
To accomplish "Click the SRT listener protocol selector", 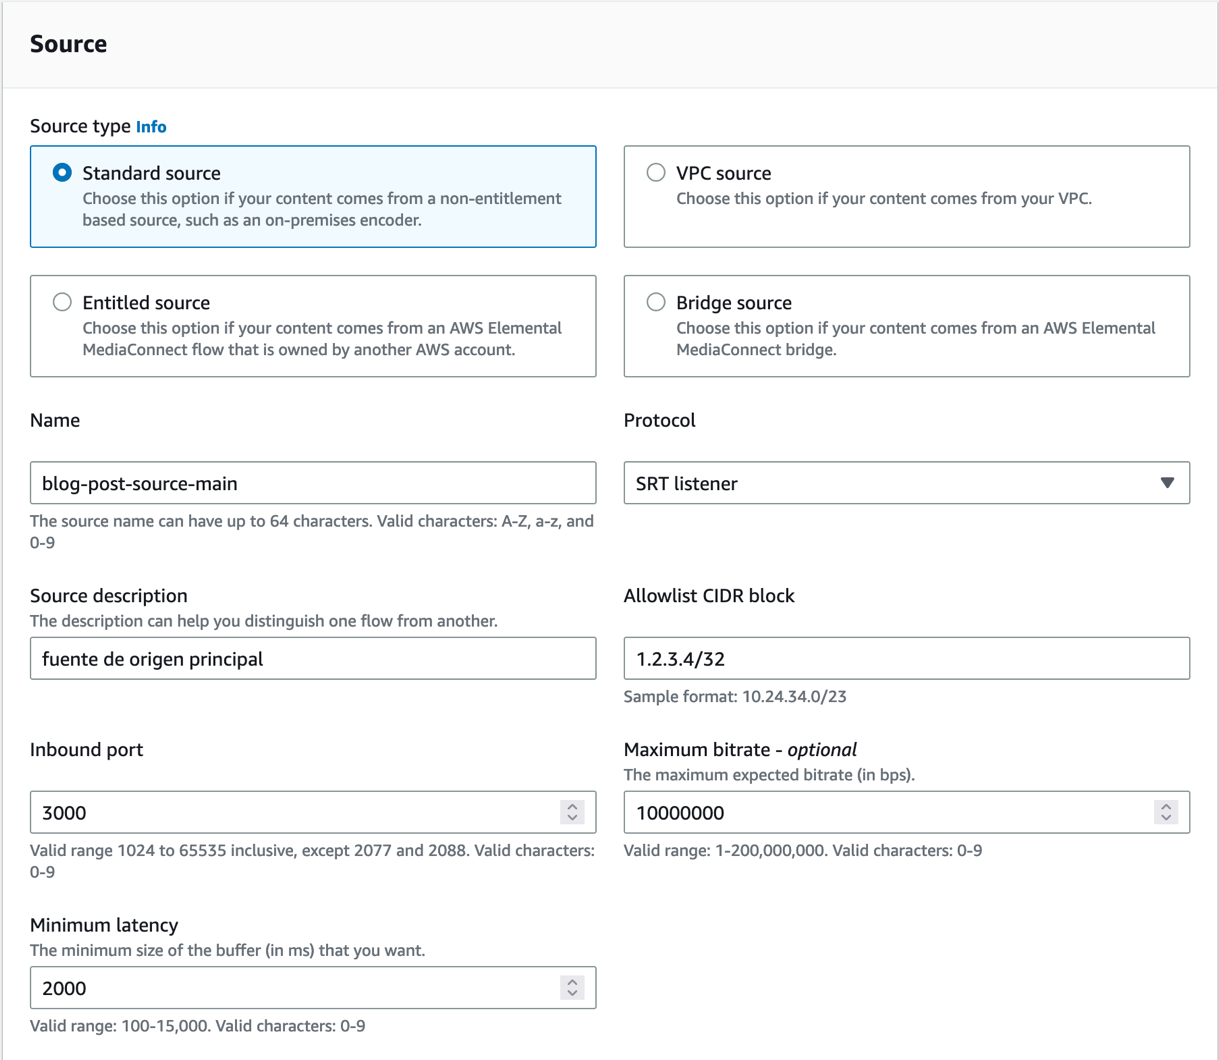I will (x=890, y=483).
